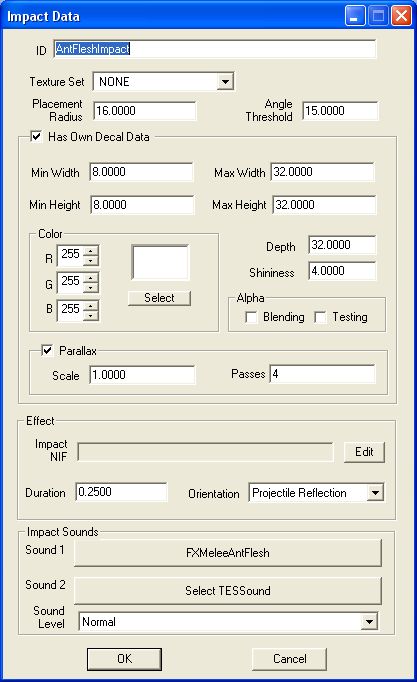
Task: Expand the Orientation combo box
Action: coord(375,493)
